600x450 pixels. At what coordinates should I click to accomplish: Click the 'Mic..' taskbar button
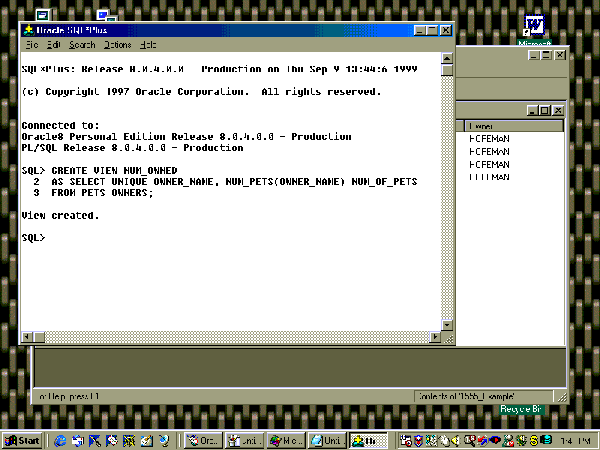coord(285,440)
